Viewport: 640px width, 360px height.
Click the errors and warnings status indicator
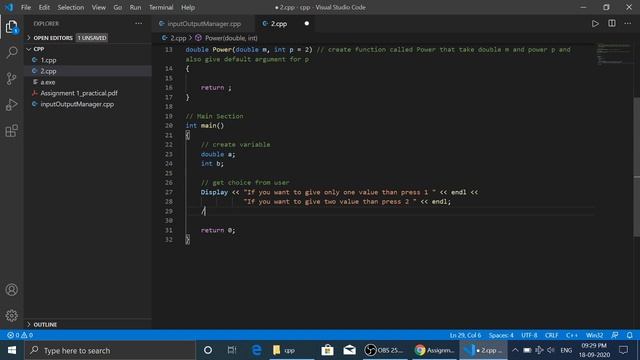pos(20,335)
